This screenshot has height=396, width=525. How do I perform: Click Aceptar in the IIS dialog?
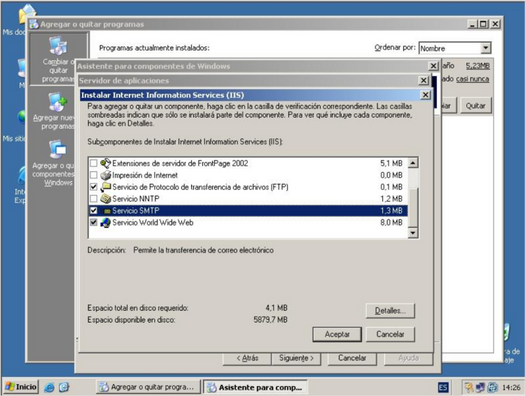pos(337,334)
